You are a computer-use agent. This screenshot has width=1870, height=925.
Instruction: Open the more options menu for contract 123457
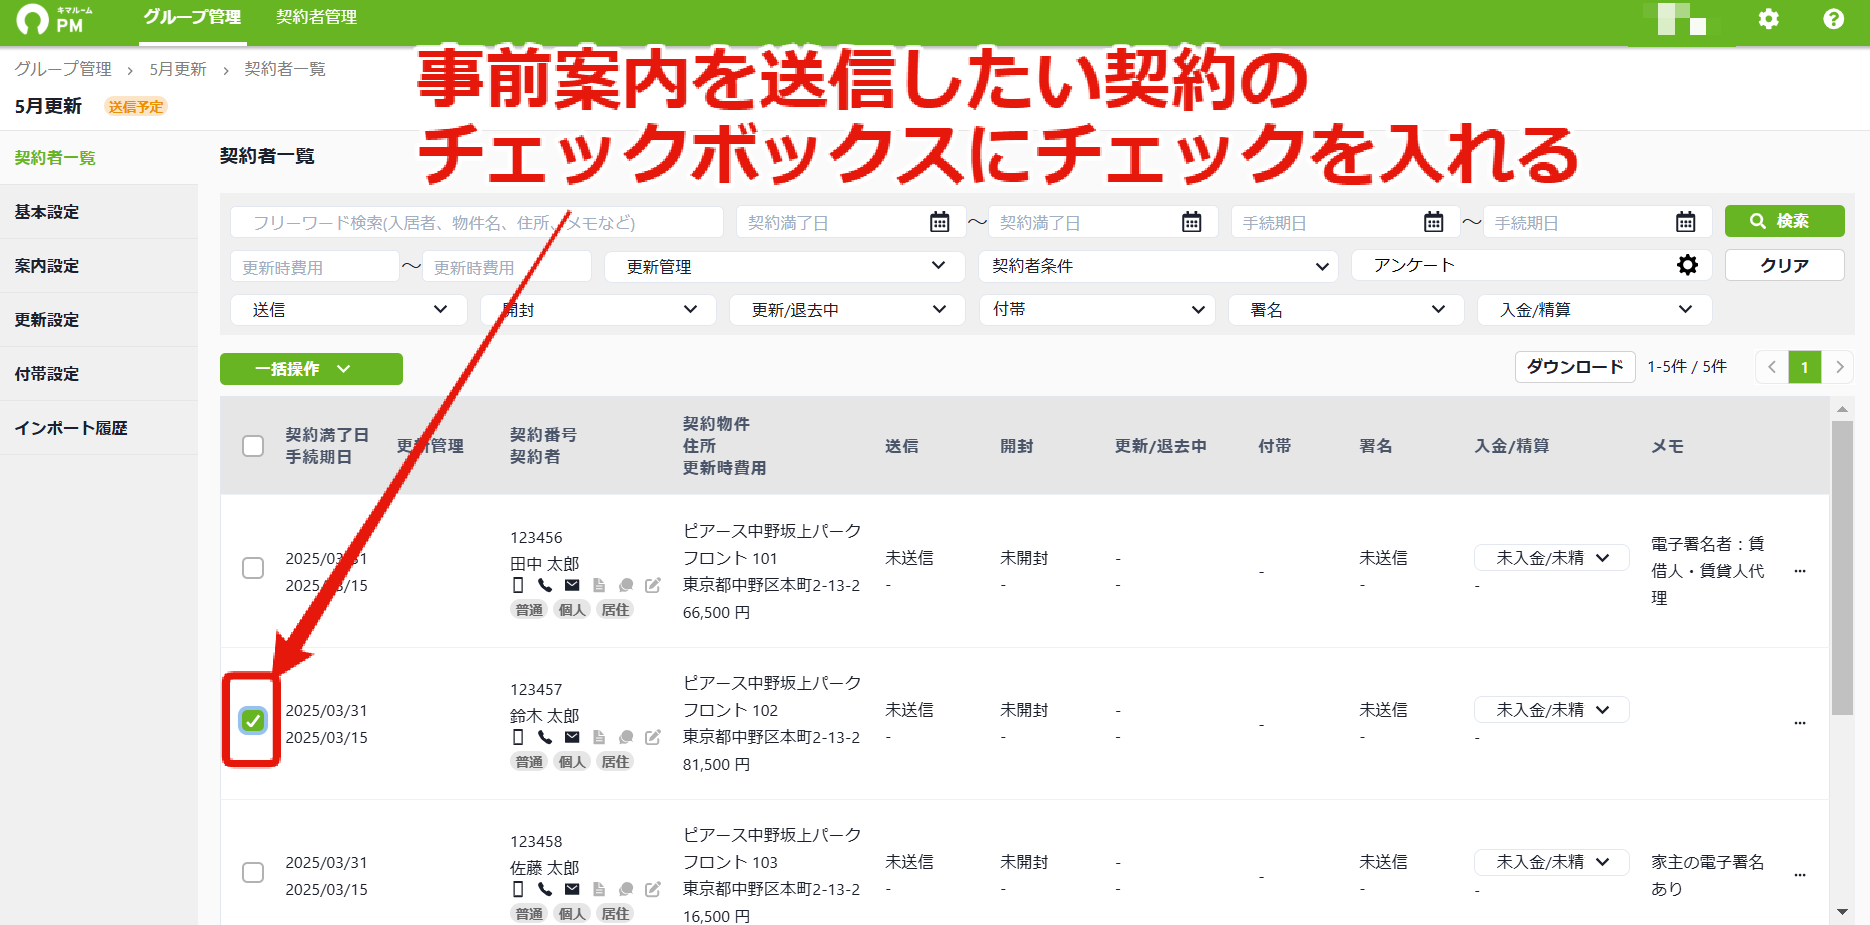pyautogui.click(x=1800, y=723)
